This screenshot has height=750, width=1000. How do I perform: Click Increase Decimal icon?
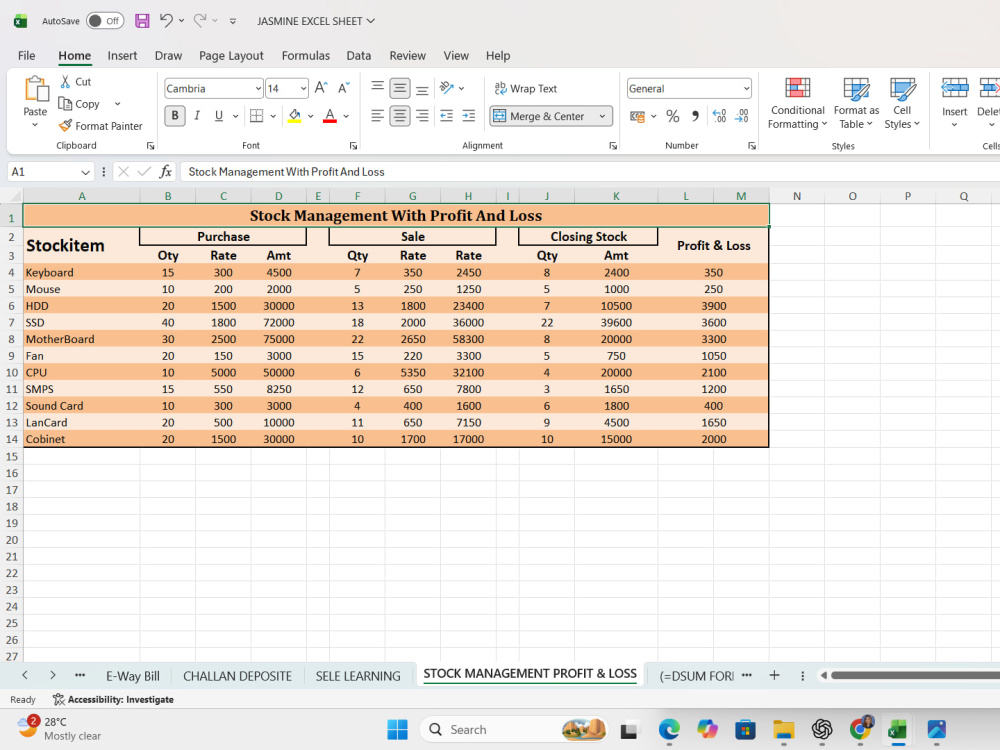coord(719,116)
